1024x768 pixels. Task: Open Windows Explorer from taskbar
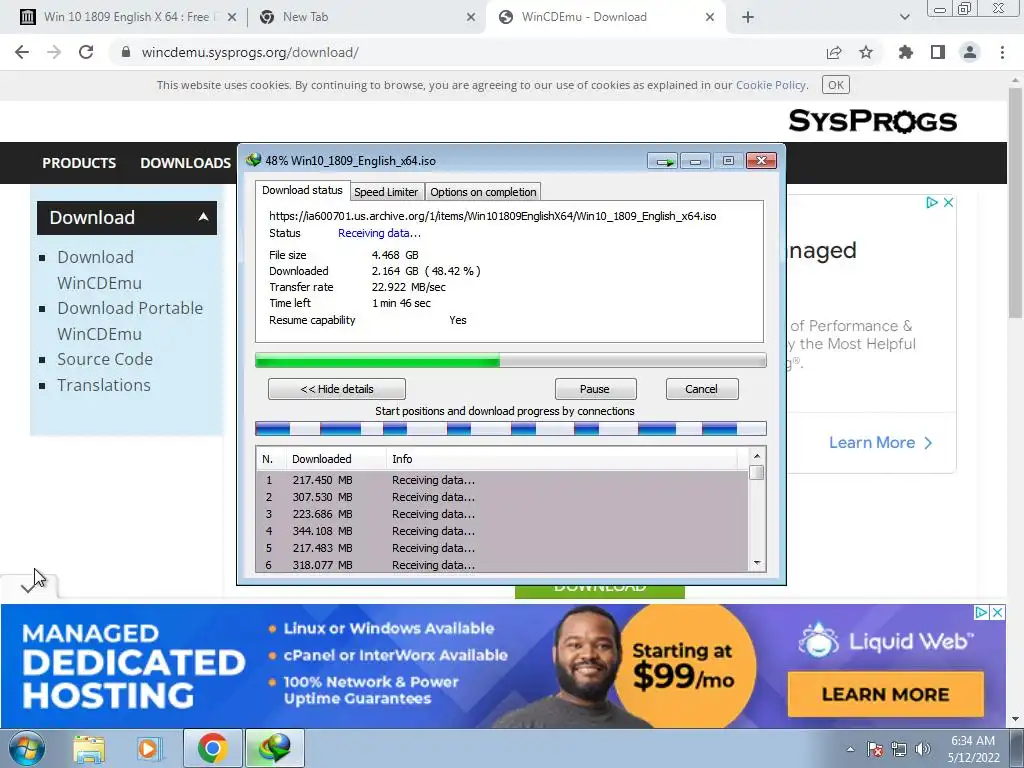[89, 749]
